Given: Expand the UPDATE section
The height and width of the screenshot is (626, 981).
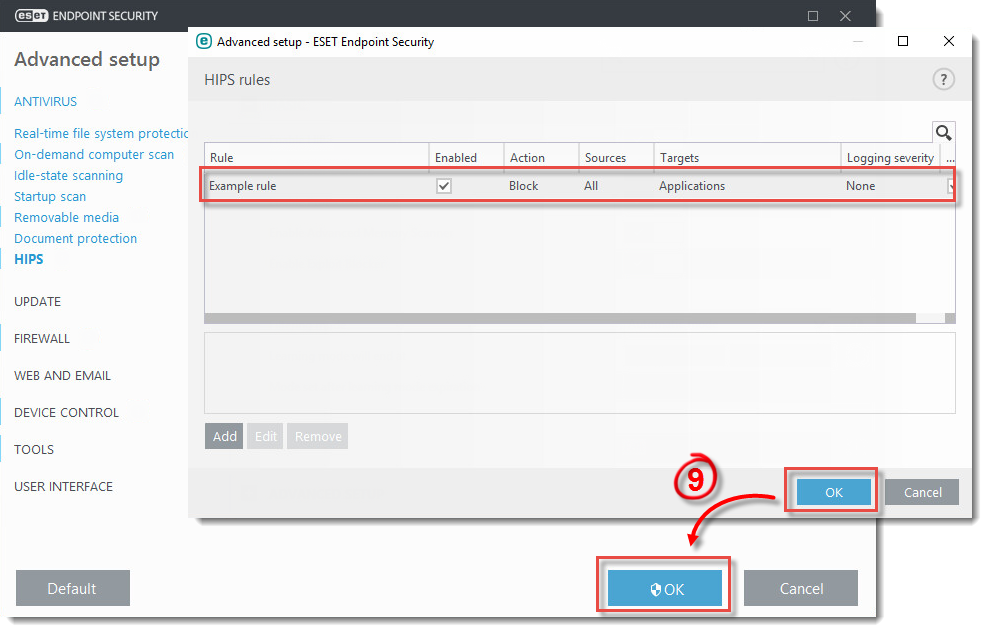Looking at the screenshot, I should (37, 301).
